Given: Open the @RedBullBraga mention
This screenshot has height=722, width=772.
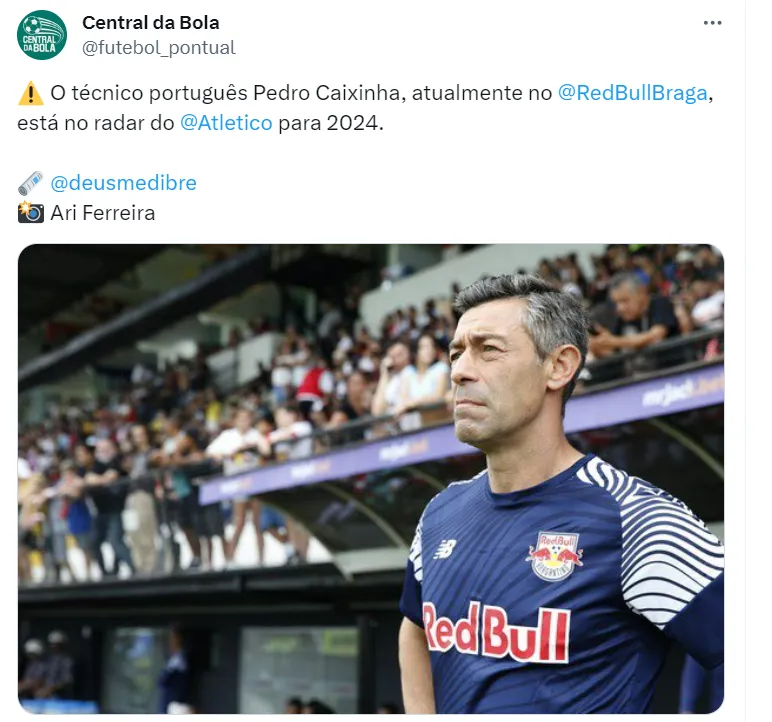Looking at the screenshot, I should (x=632, y=93).
